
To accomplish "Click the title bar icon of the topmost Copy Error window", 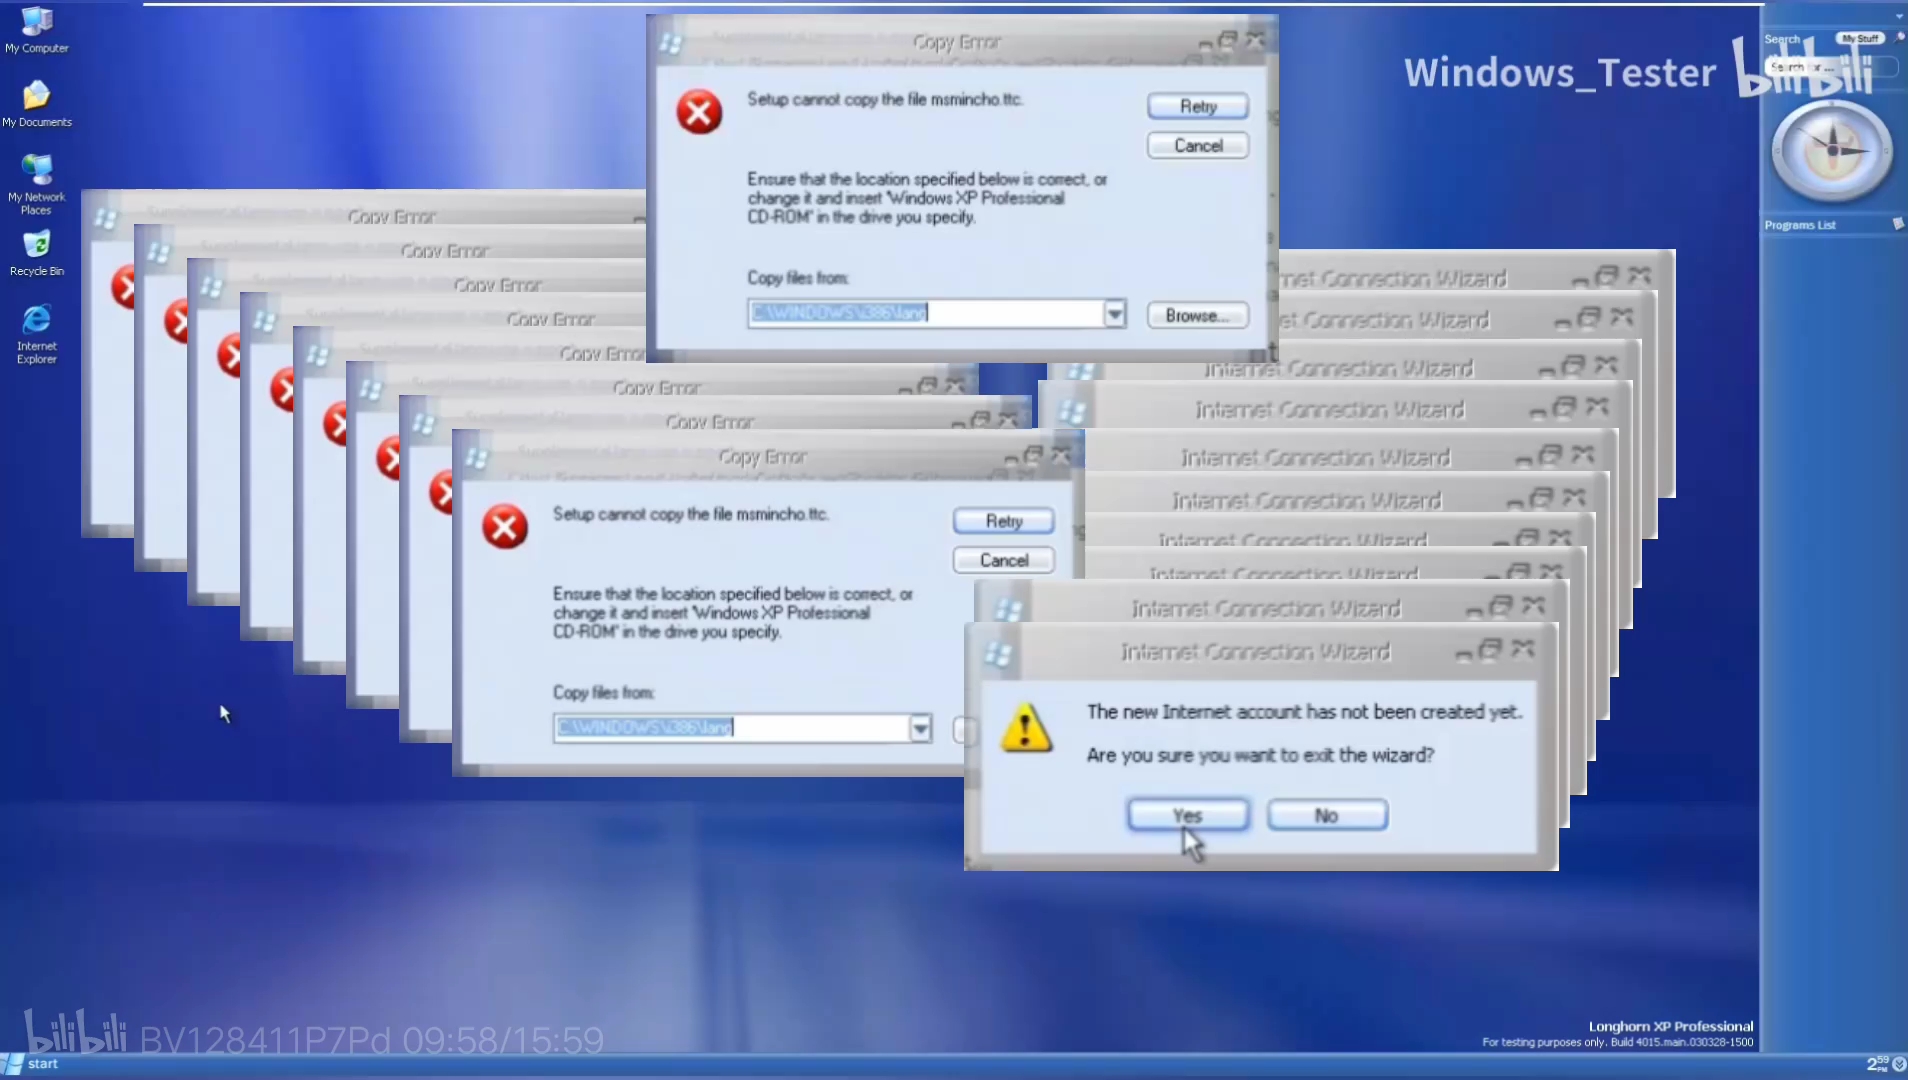I will (x=670, y=43).
